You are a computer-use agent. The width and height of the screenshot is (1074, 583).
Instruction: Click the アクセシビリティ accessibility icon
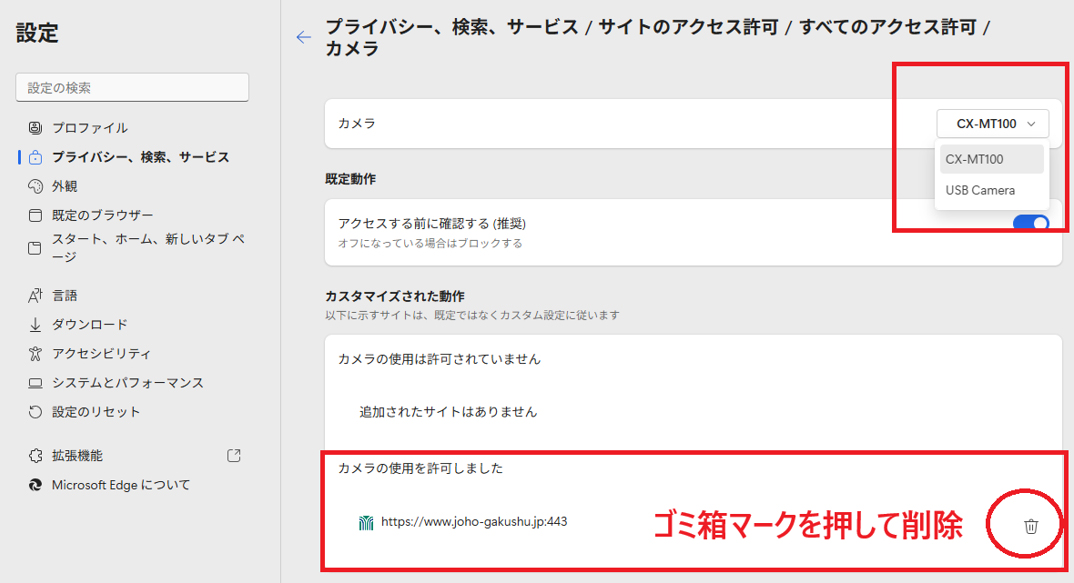tap(35, 353)
